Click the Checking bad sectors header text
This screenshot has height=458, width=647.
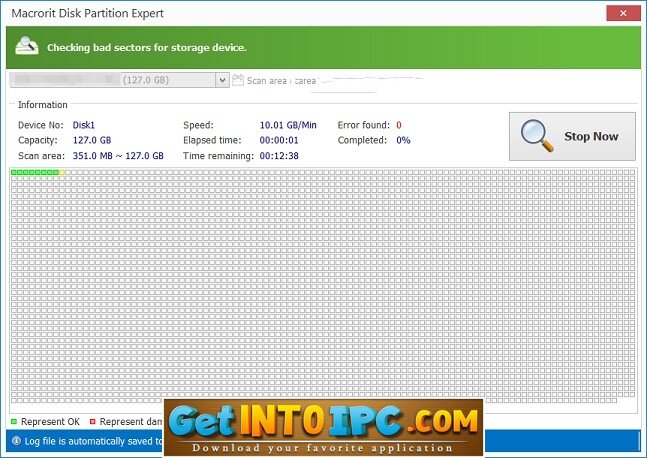coord(146,47)
